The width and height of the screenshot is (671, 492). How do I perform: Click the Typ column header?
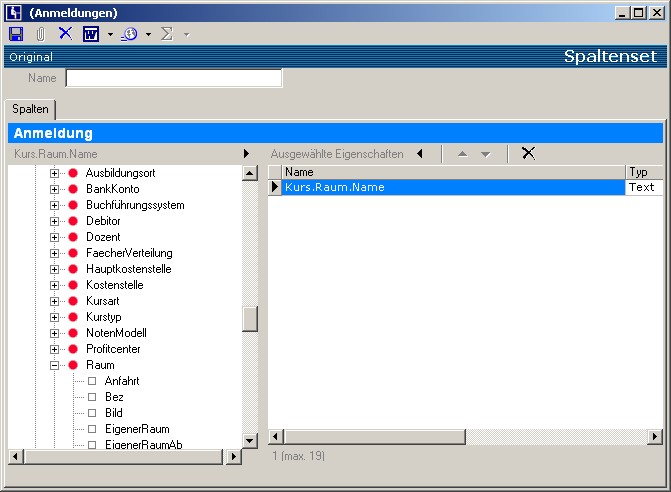(640, 172)
